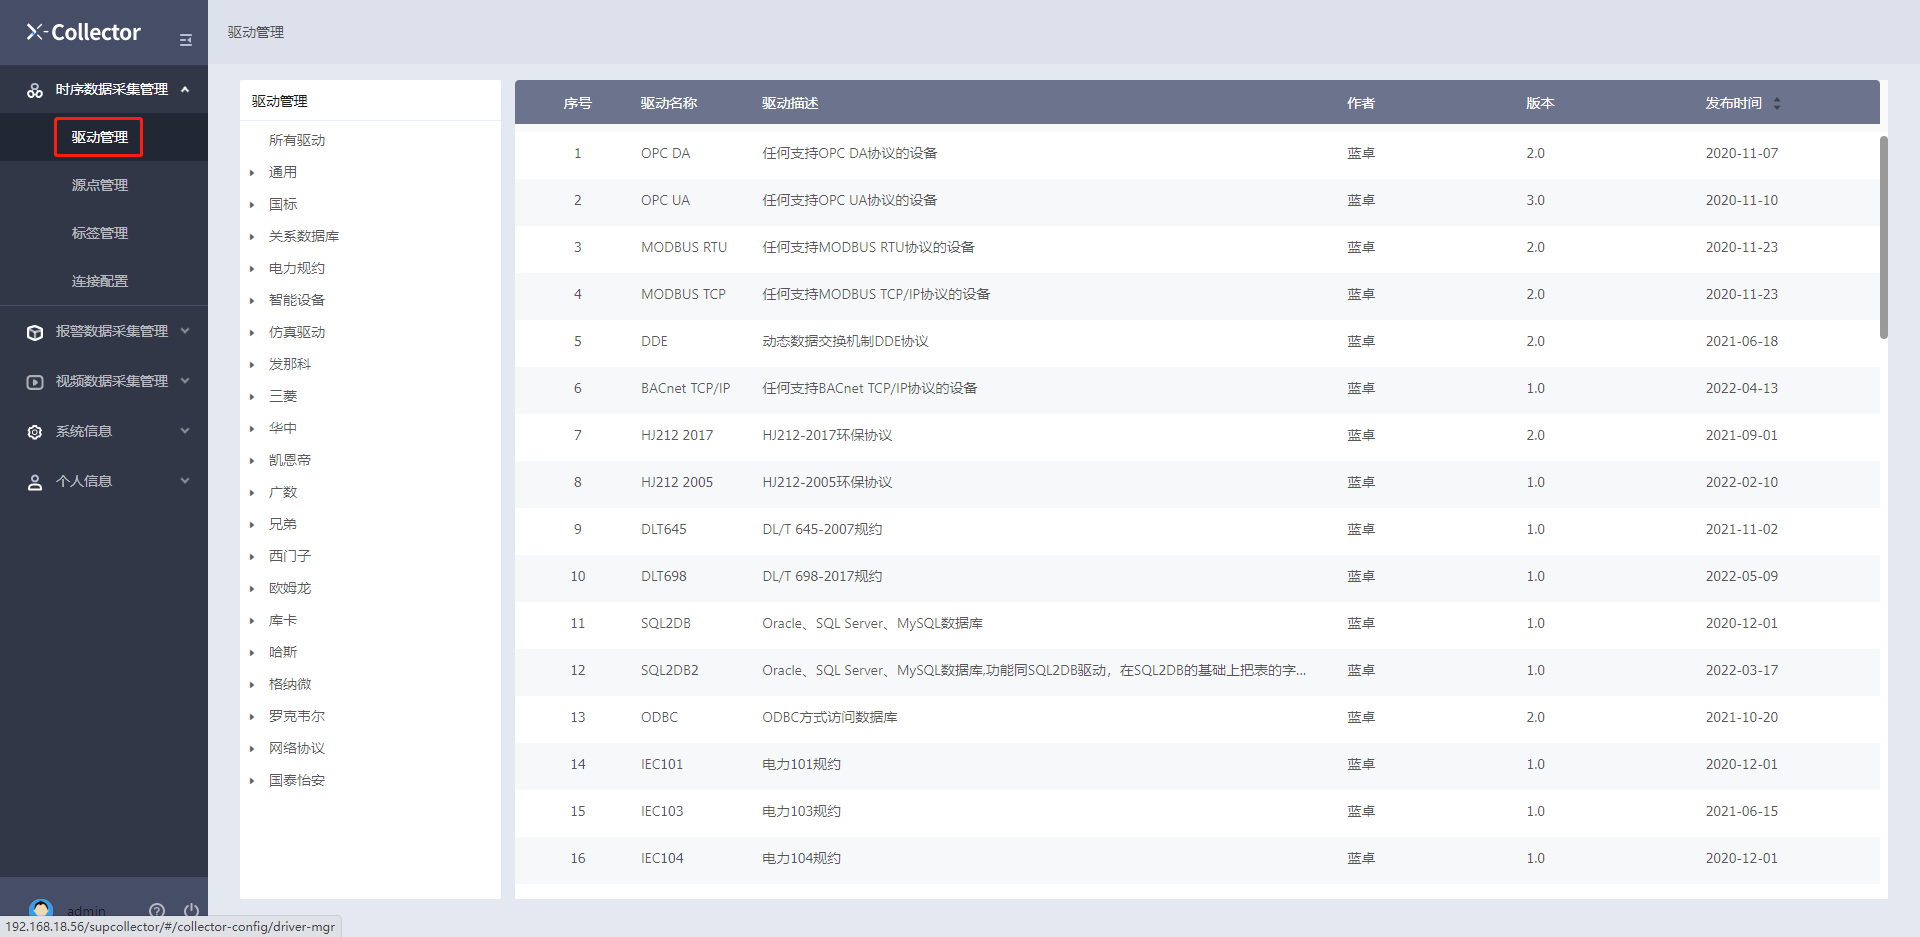This screenshot has height=937, width=1920.
Task: Click the DDE row date 2021-06-18
Action: [x=1742, y=341]
